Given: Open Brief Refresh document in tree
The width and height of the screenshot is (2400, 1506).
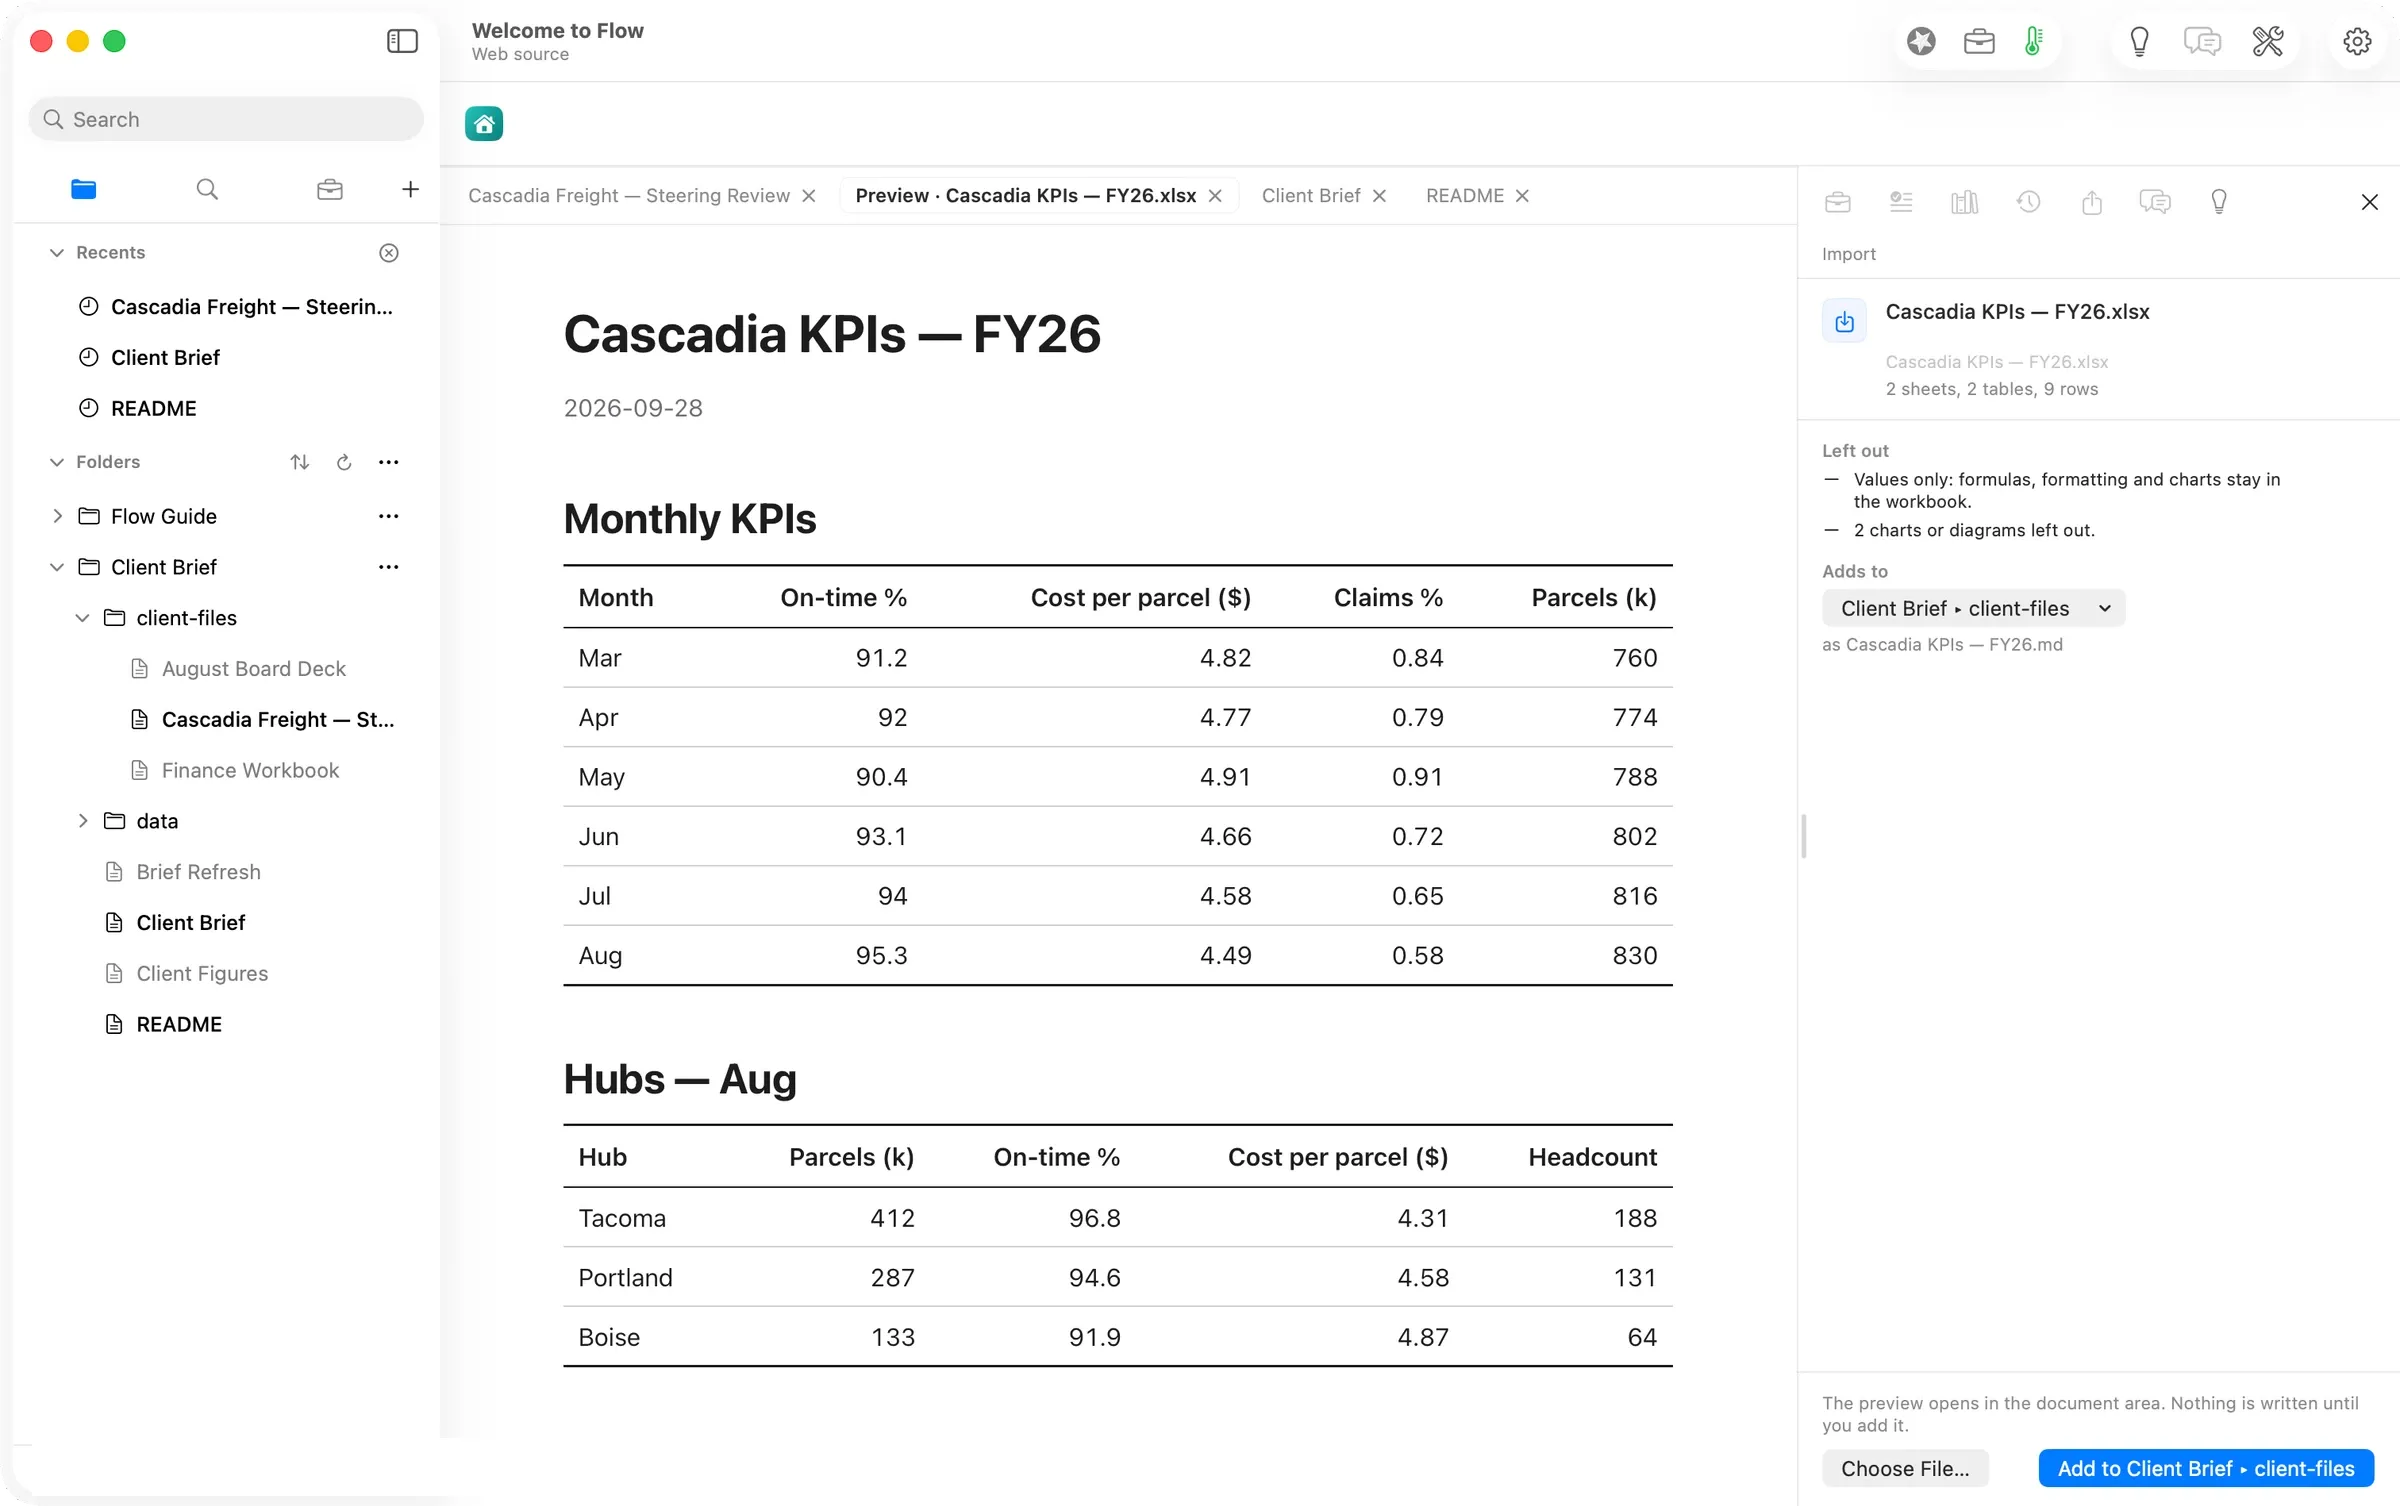Looking at the screenshot, I should click(198, 872).
